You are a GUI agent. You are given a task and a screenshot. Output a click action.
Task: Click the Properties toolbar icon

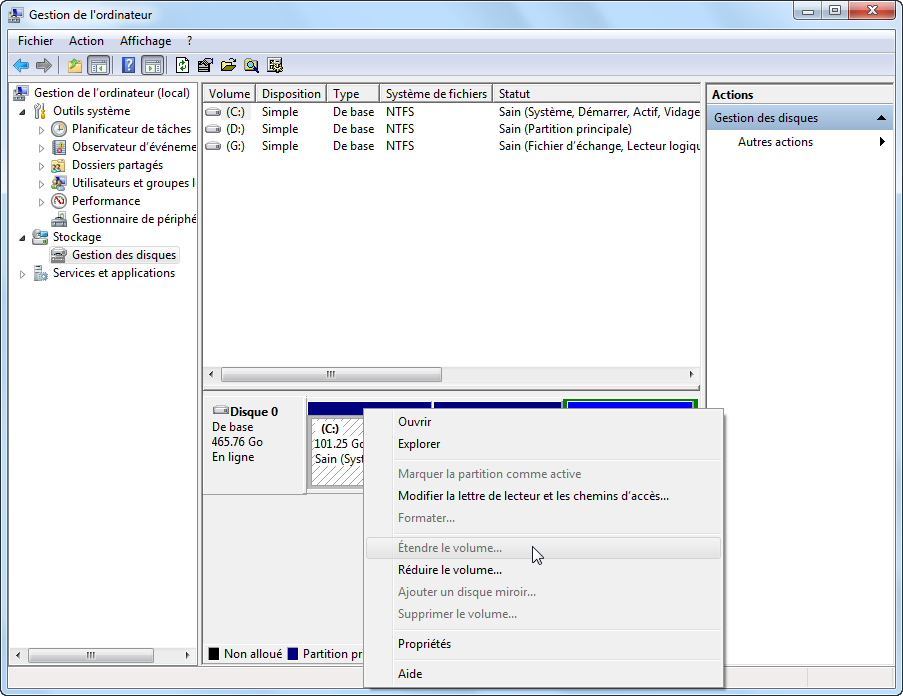[205, 66]
